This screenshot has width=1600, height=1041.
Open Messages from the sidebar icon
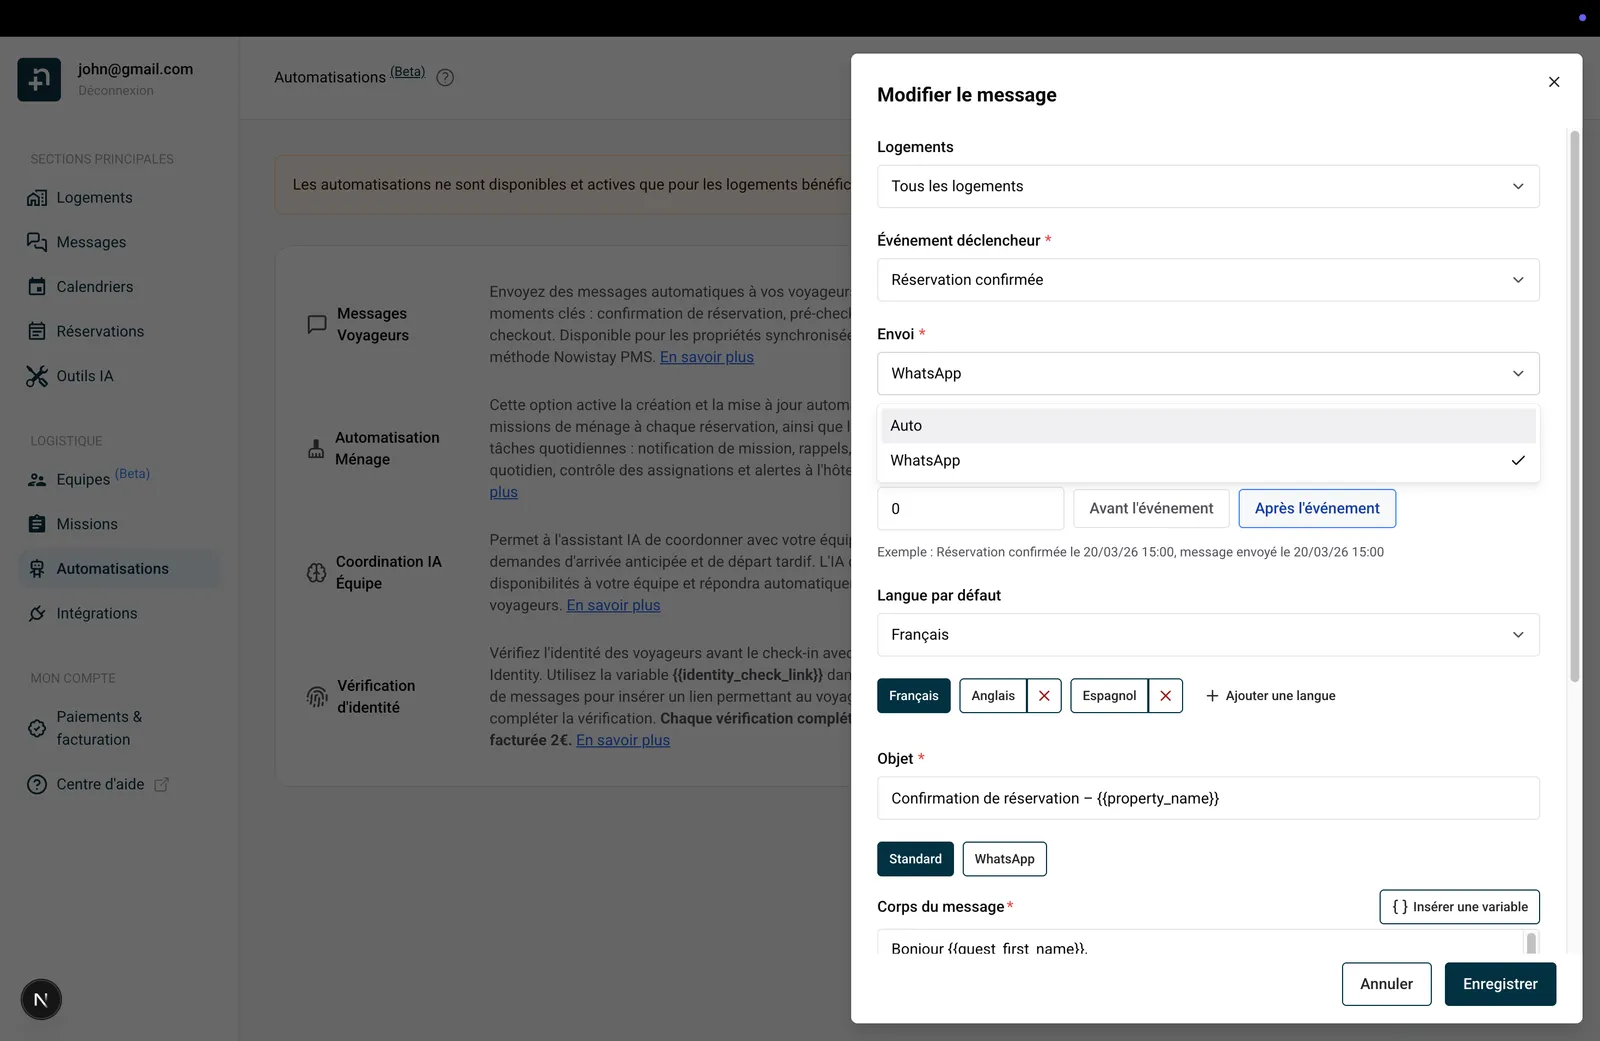pyautogui.click(x=37, y=242)
